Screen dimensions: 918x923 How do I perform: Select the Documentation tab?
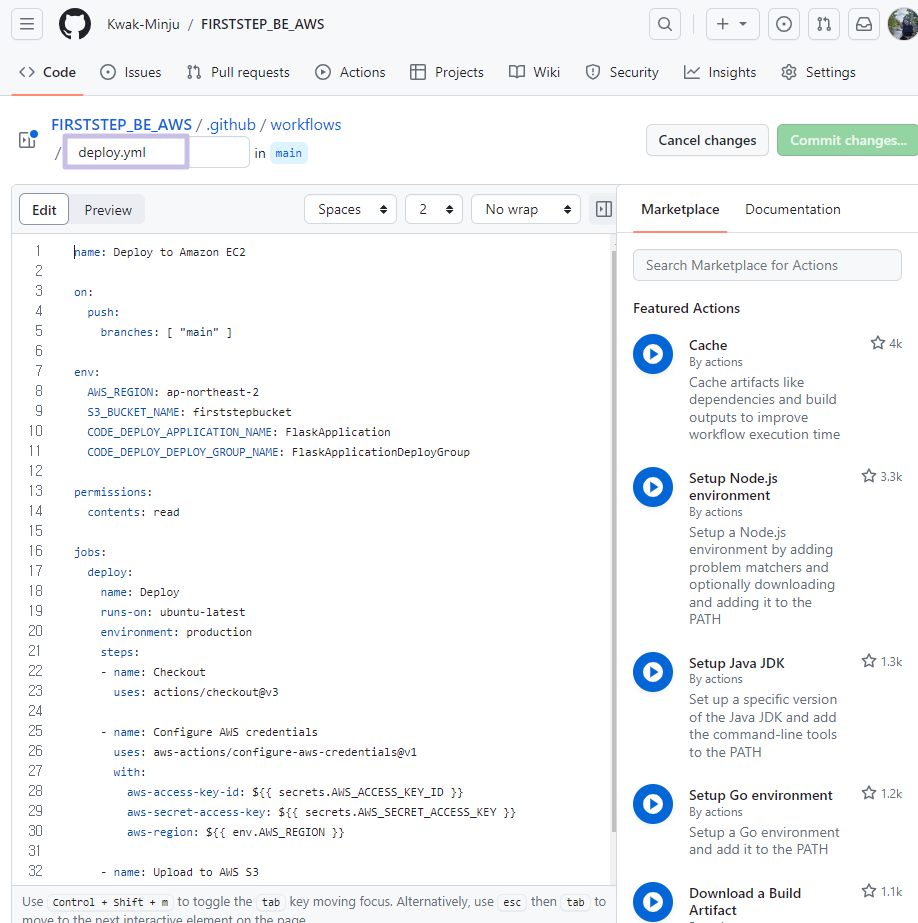793,209
